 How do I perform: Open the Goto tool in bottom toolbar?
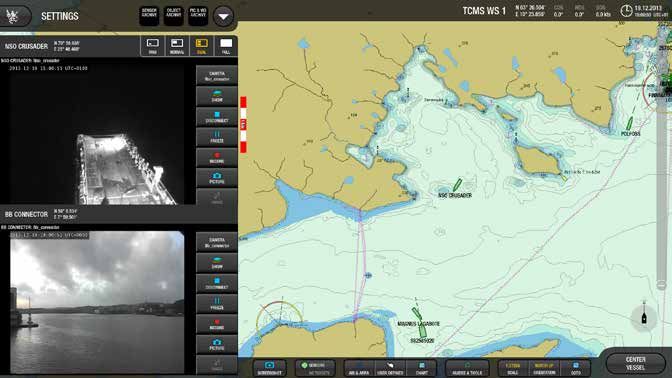click(x=576, y=368)
